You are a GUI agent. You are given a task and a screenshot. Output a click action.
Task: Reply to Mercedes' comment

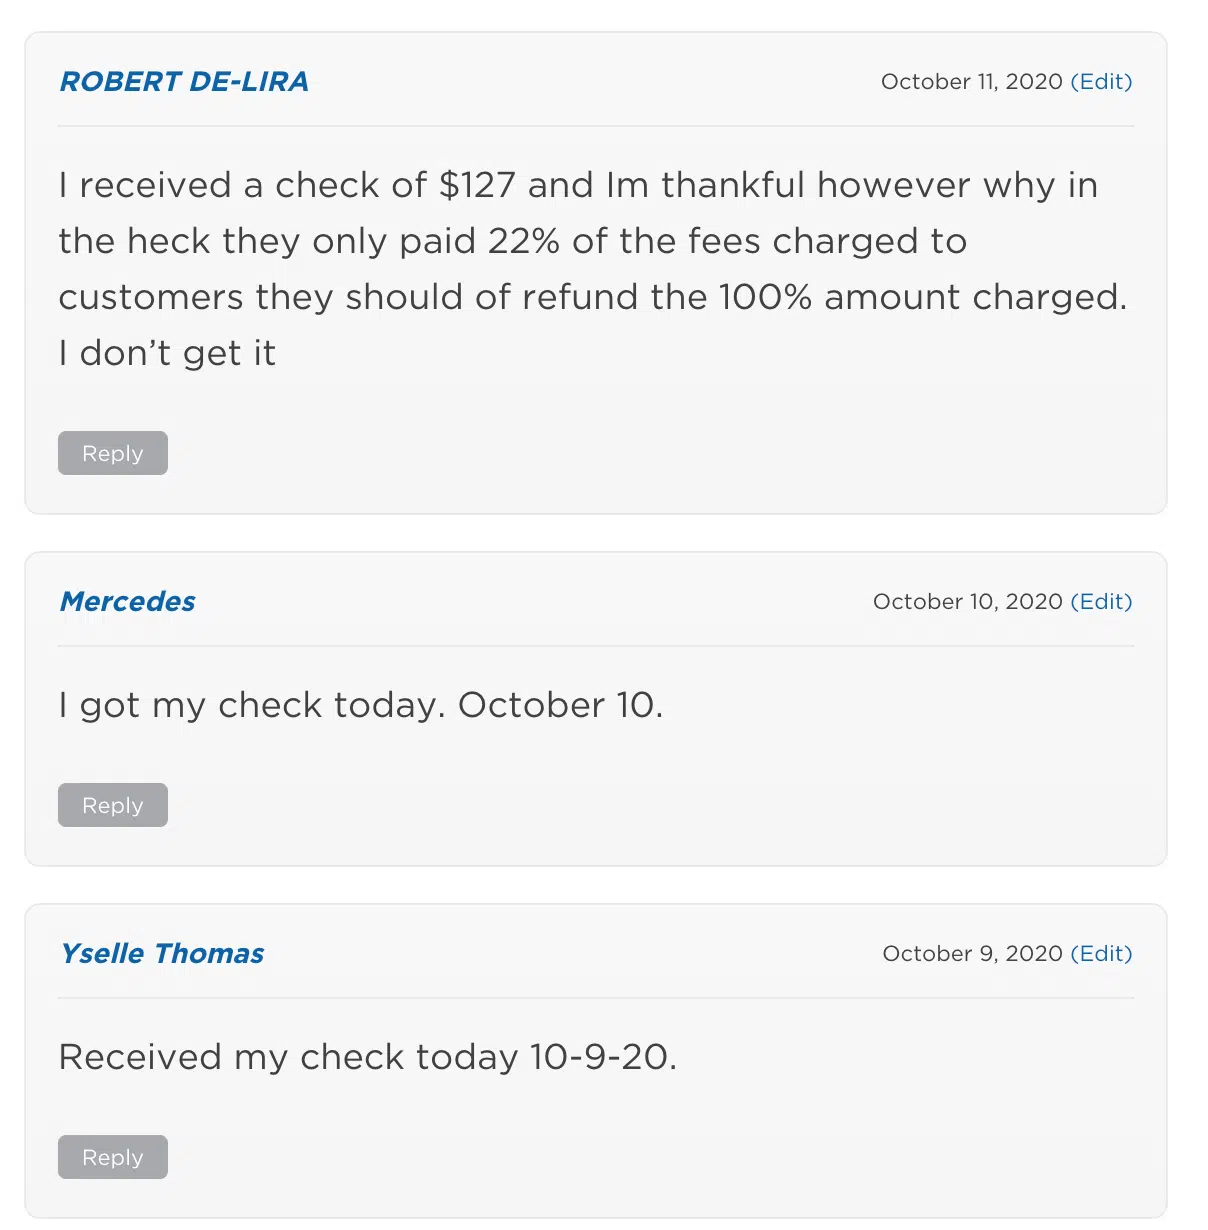coord(112,804)
